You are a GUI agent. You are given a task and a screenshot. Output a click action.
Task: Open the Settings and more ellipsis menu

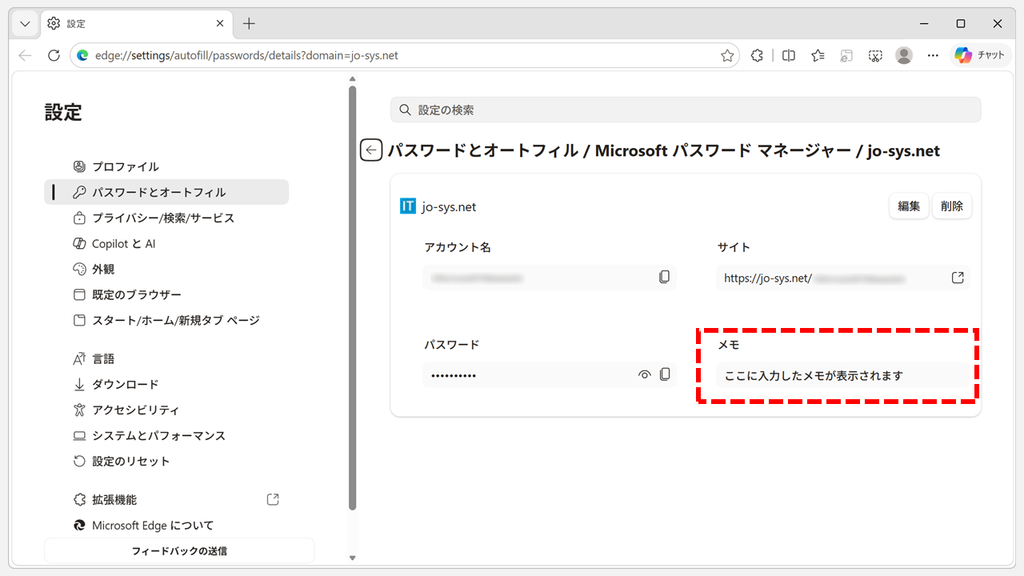933,56
